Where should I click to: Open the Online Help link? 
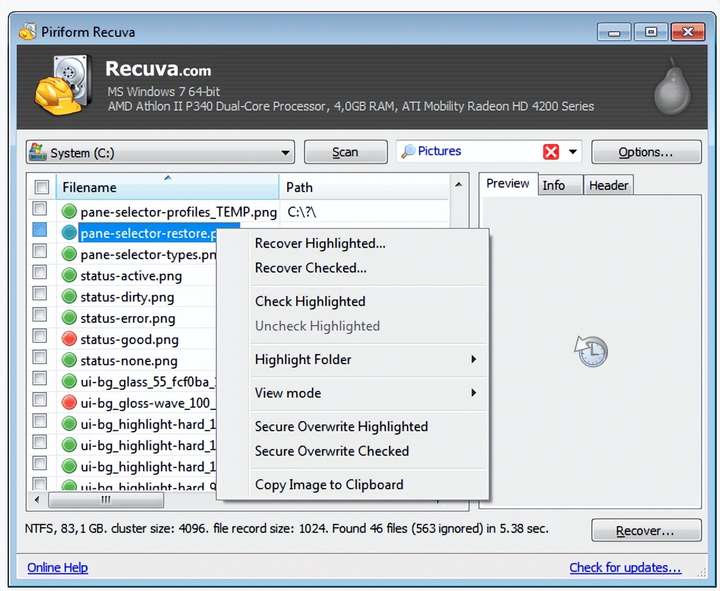click(57, 568)
